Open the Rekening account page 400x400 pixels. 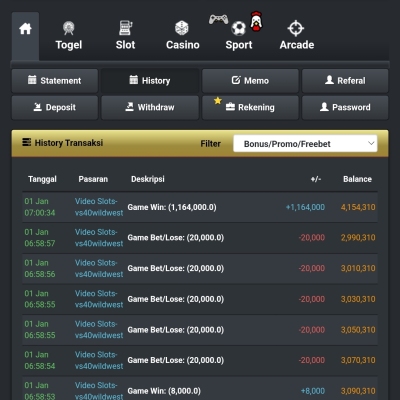click(x=250, y=107)
